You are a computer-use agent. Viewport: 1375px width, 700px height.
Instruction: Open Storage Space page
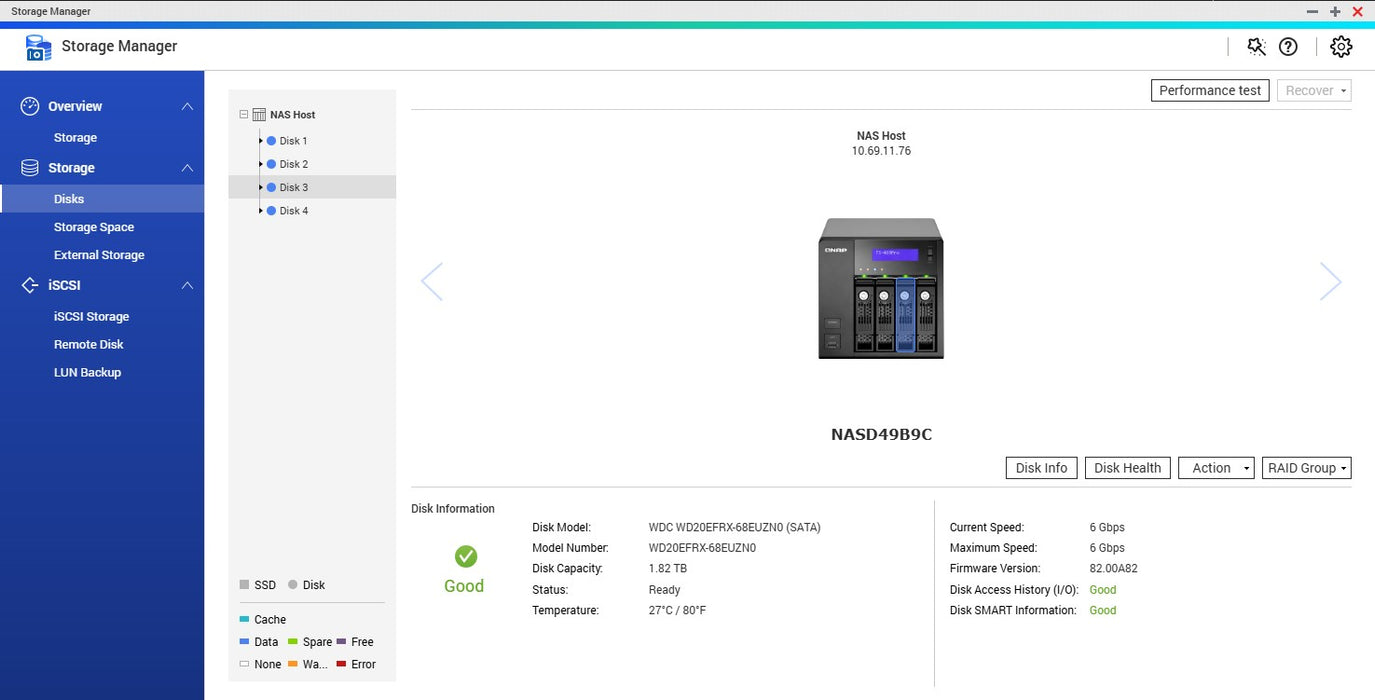(x=94, y=227)
